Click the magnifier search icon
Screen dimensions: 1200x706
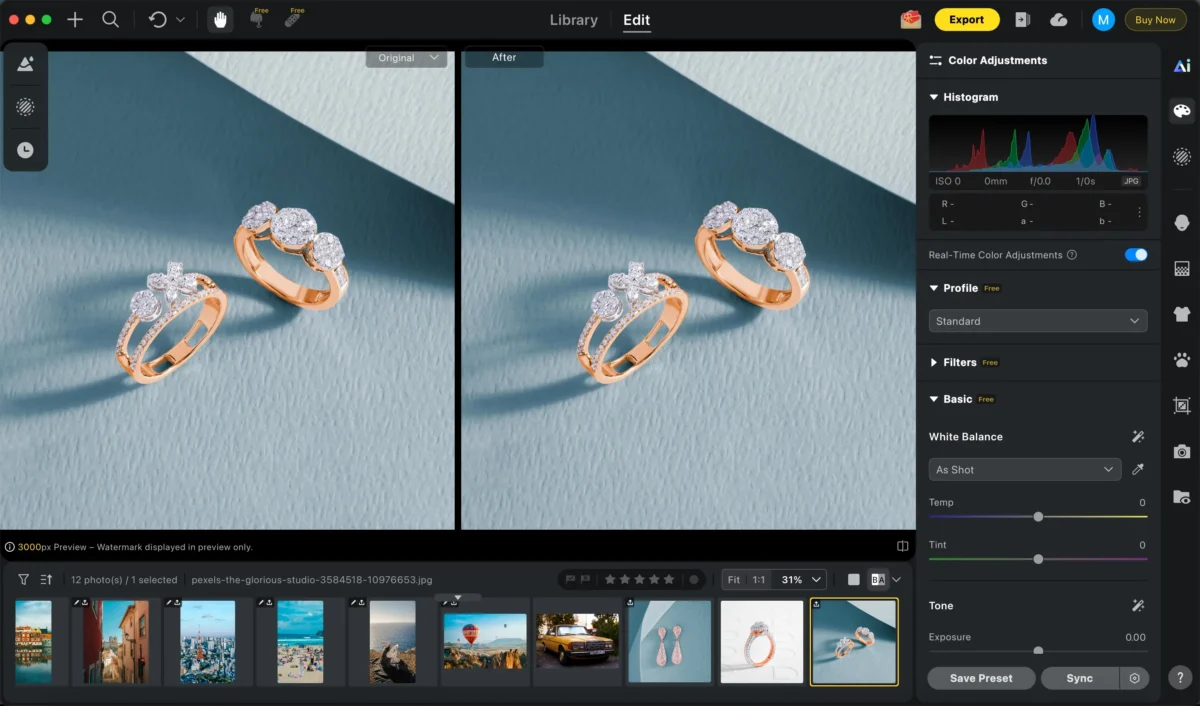[x=111, y=20]
